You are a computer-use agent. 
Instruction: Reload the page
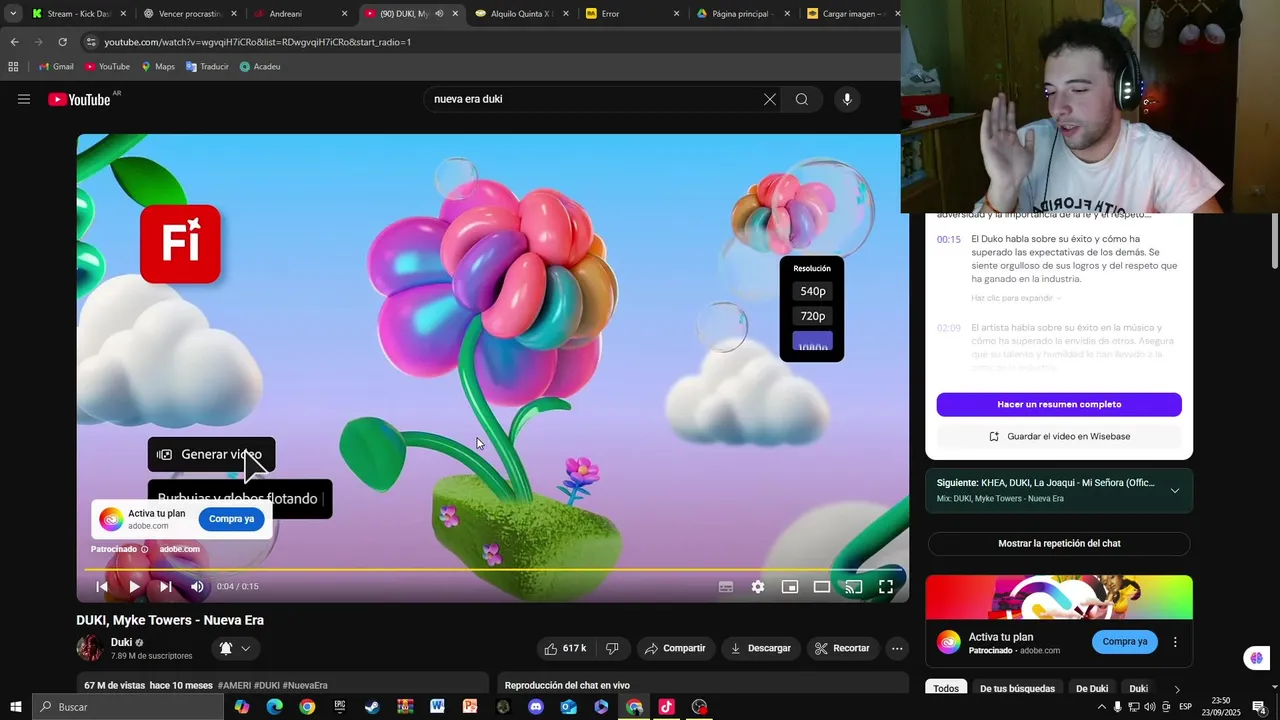pyautogui.click(x=62, y=42)
